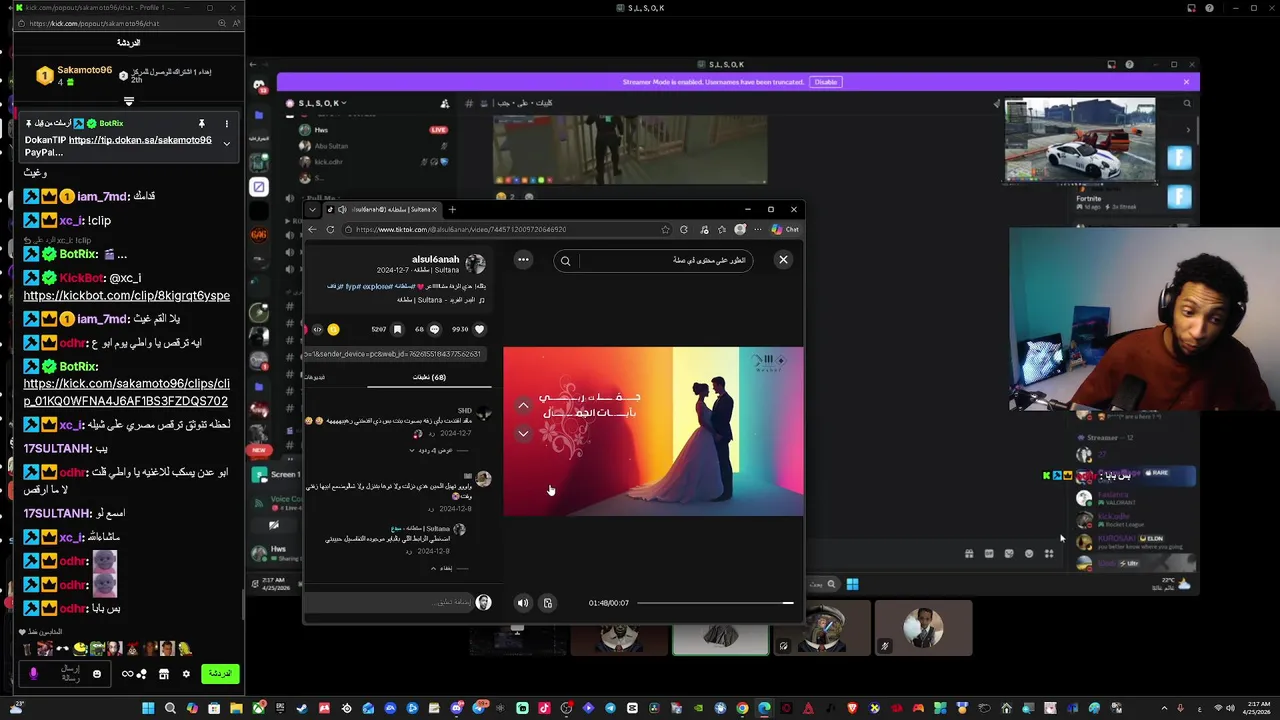Seek on the TikTok video progress bar

[x=715, y=603]
